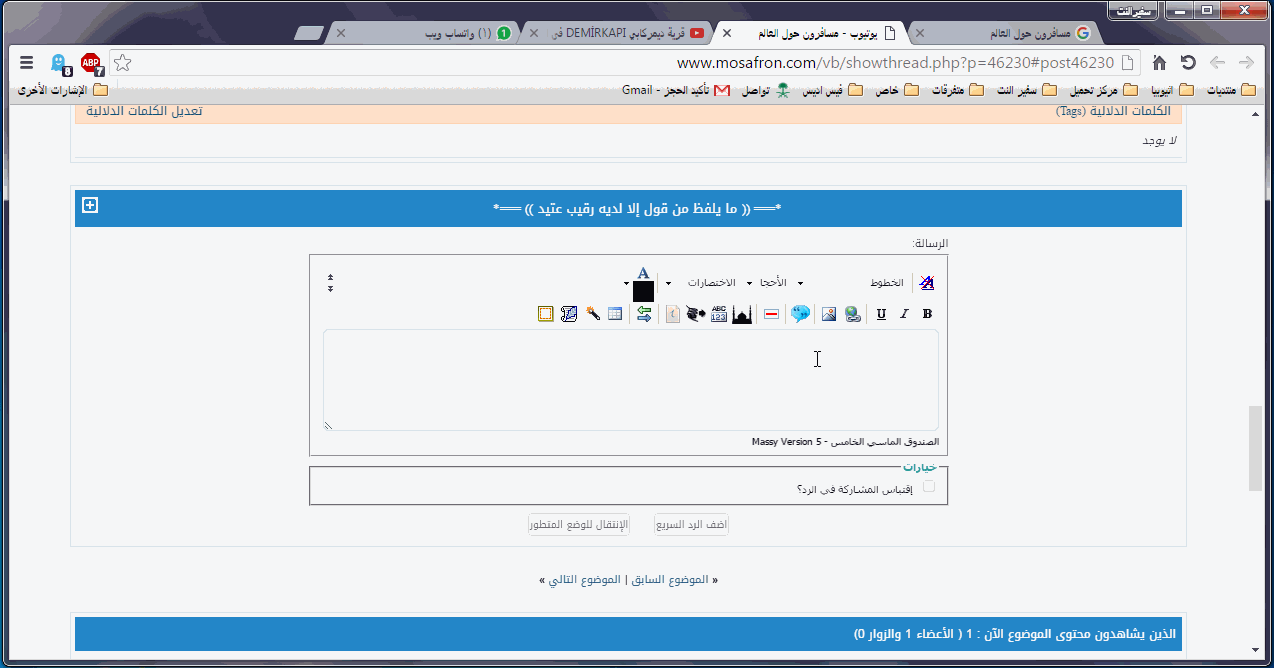Image resolution: width=1274 pixels, height=668 pixels.
Task: Open the الأحجا sizes dropdown
Action: (x=780, y=283)
